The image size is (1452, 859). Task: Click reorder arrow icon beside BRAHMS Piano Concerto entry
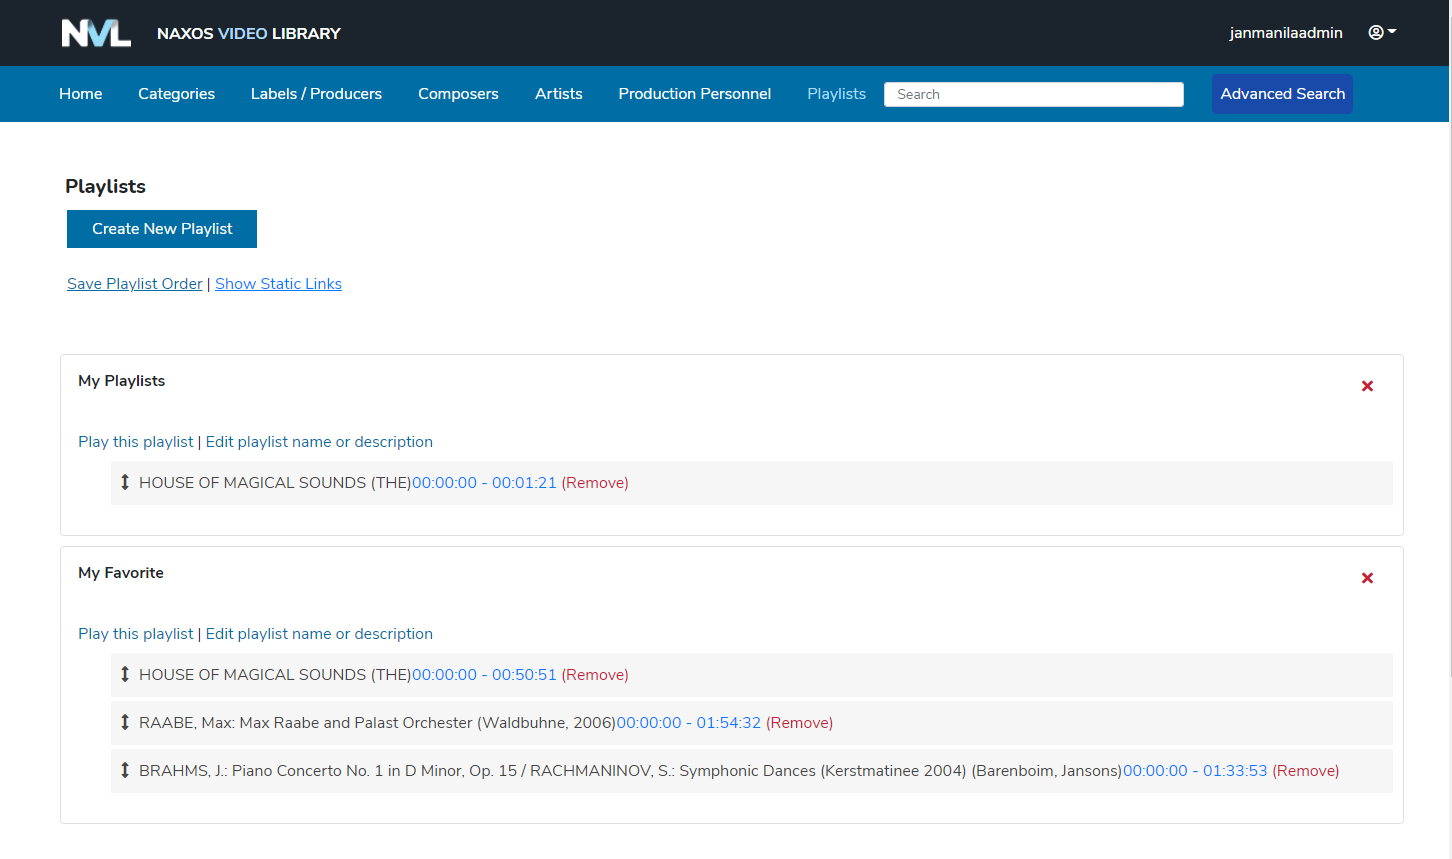tap(125, 771)
